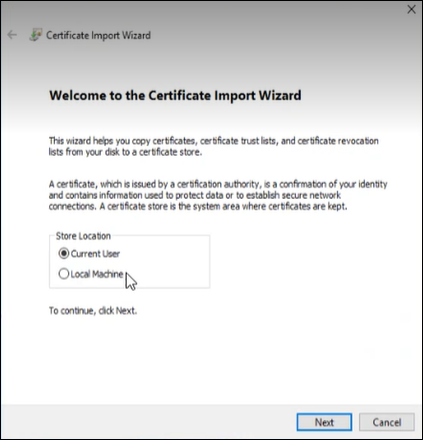Click the 'To continue, click Next.' text
This screenshot has height=440, width=423.
[93, 311]
